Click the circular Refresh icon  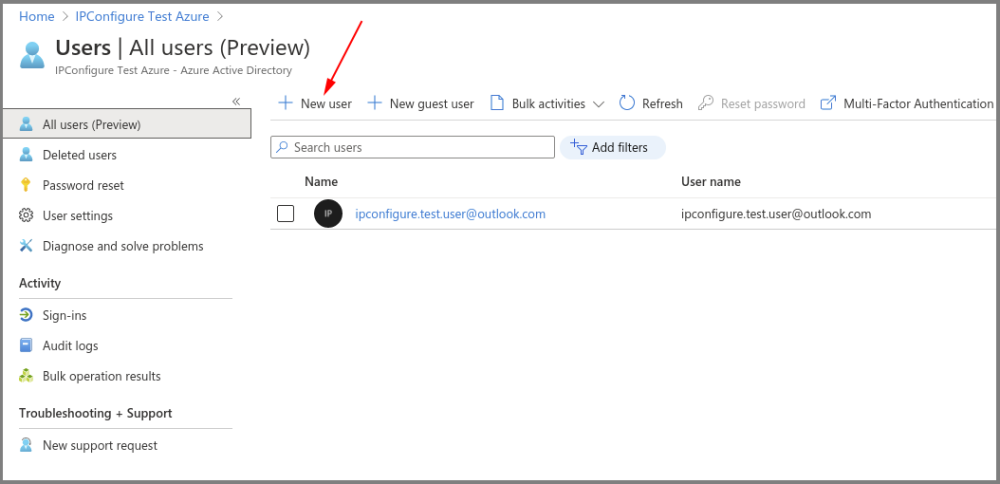[x=627, y=103]
